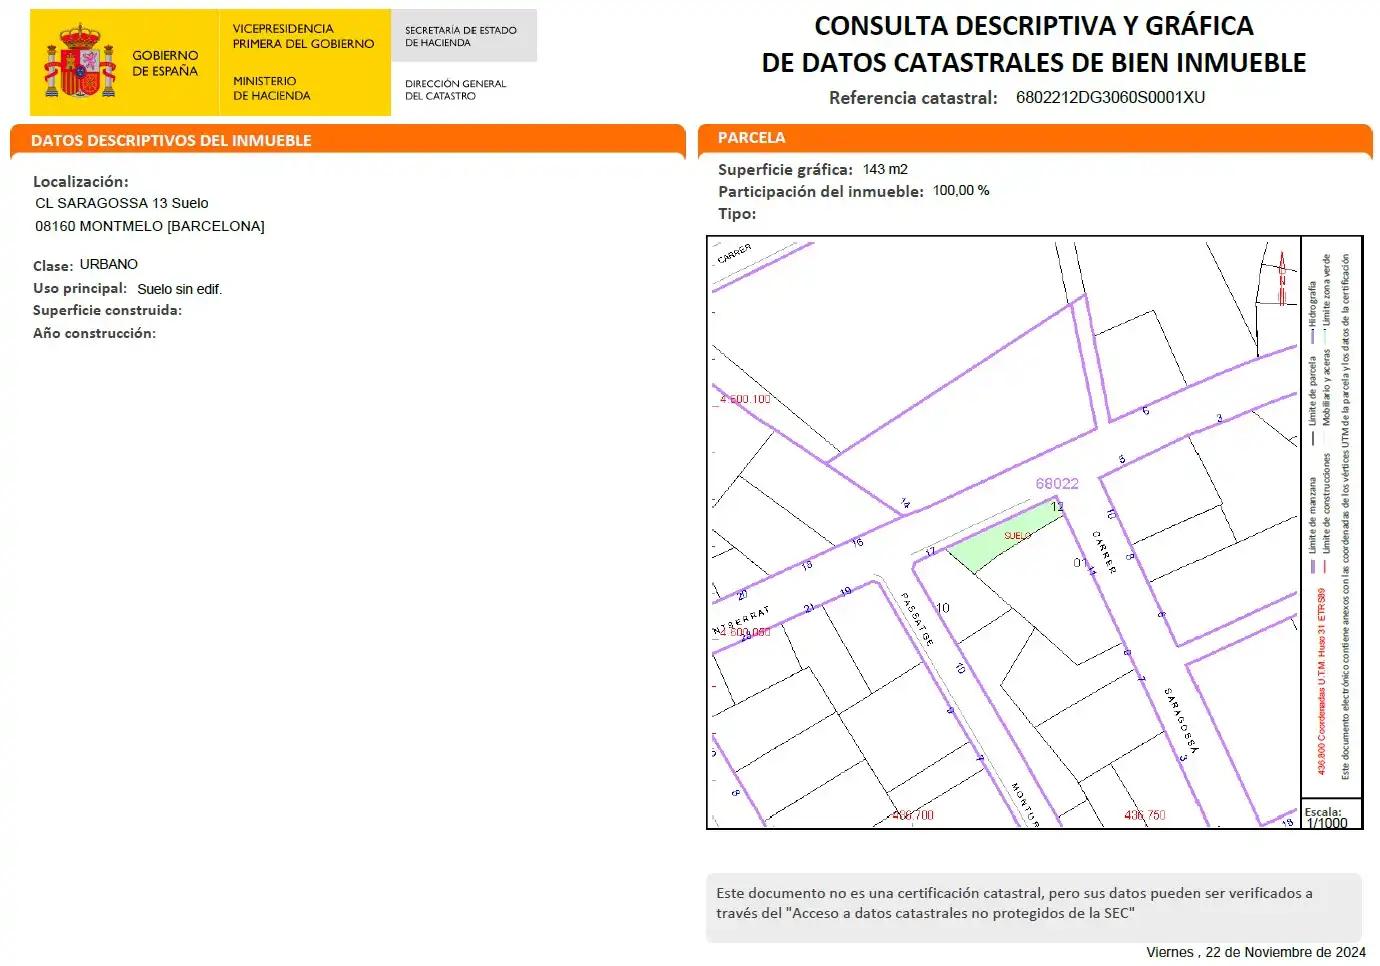Click "DIRECCIÓN GENERAL DEL CATASTRO" text
Image resolution: width=1380 pixels, height=966 pixels.
click(x=455, y=90)
